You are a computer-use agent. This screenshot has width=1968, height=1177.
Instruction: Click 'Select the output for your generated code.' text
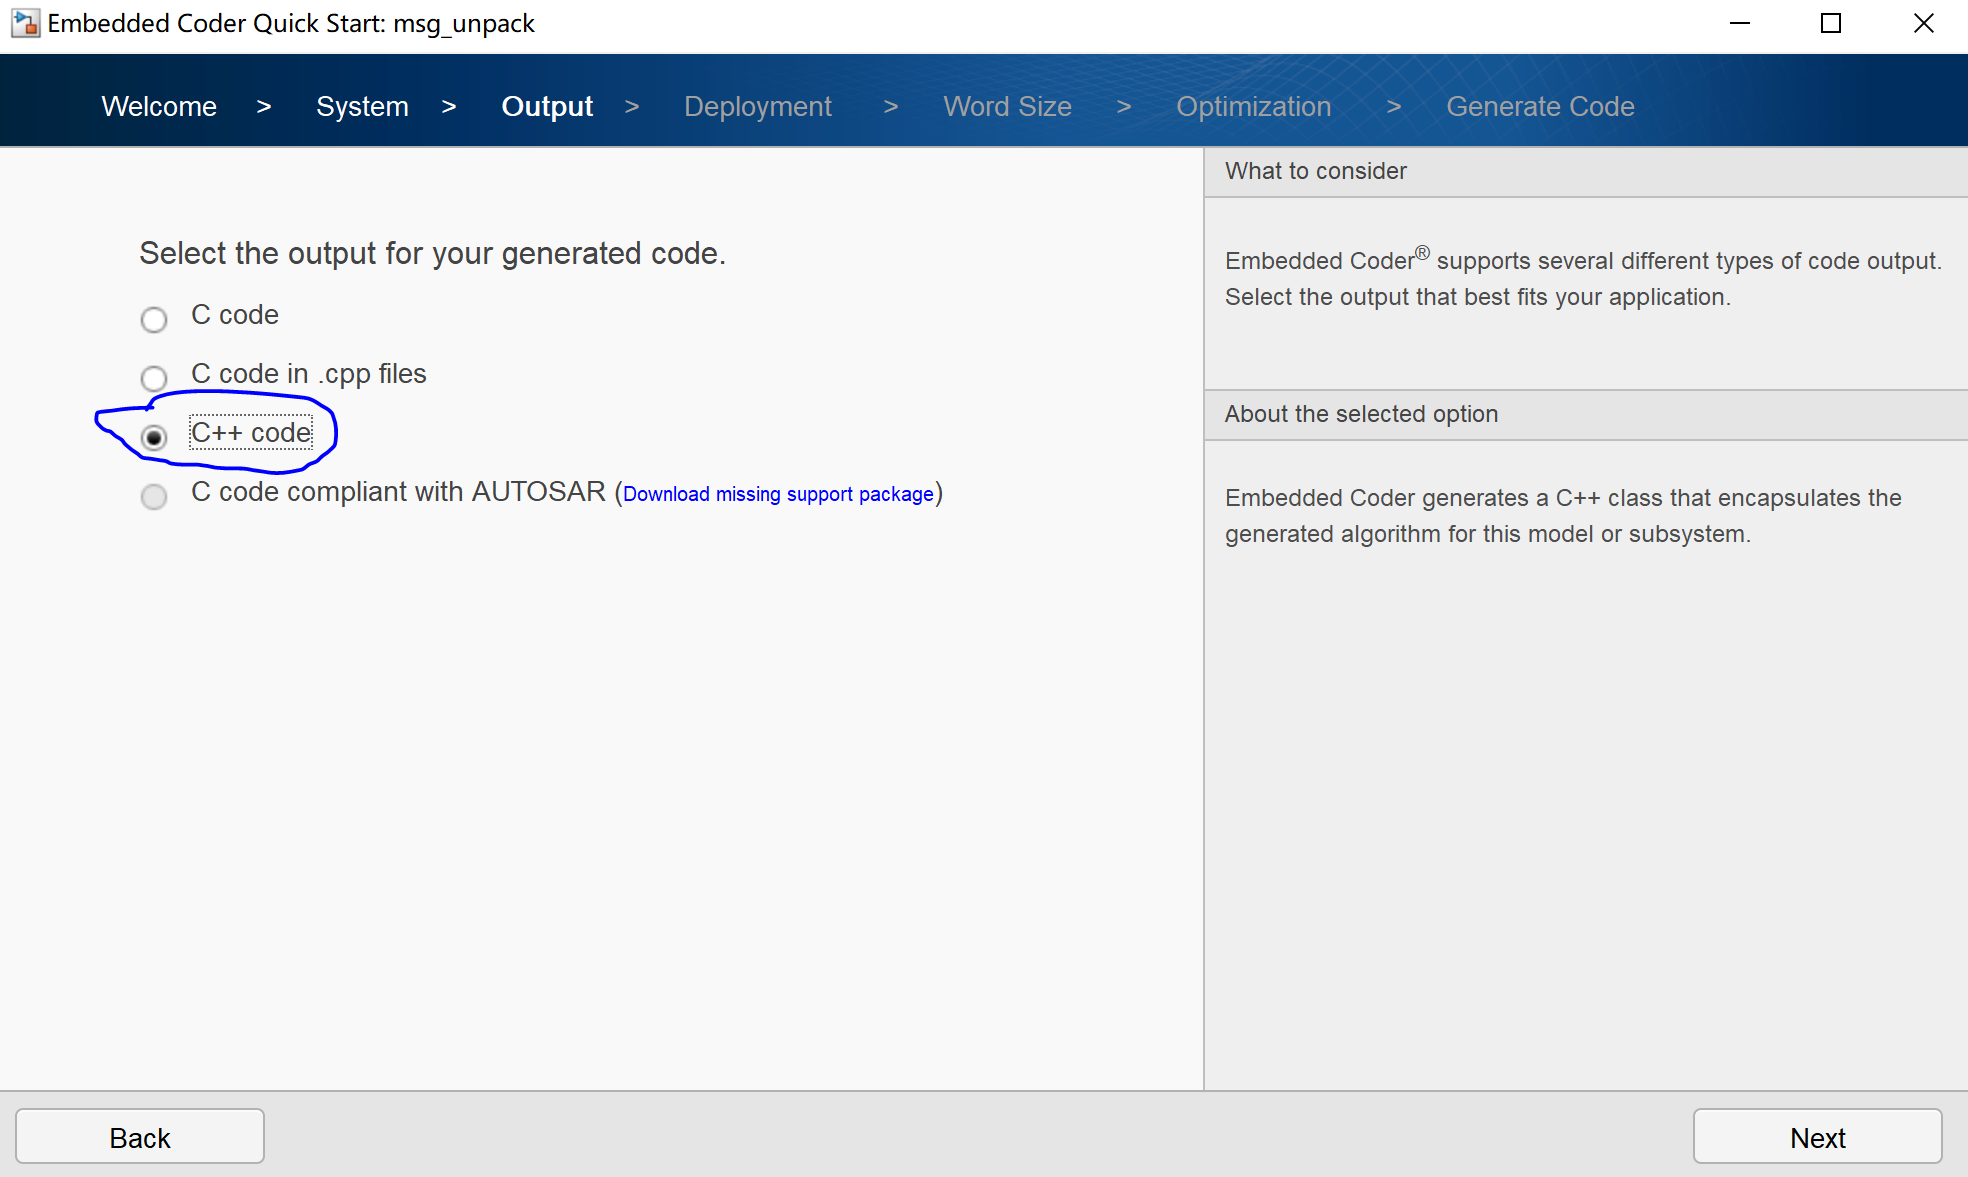click(432, 254)
